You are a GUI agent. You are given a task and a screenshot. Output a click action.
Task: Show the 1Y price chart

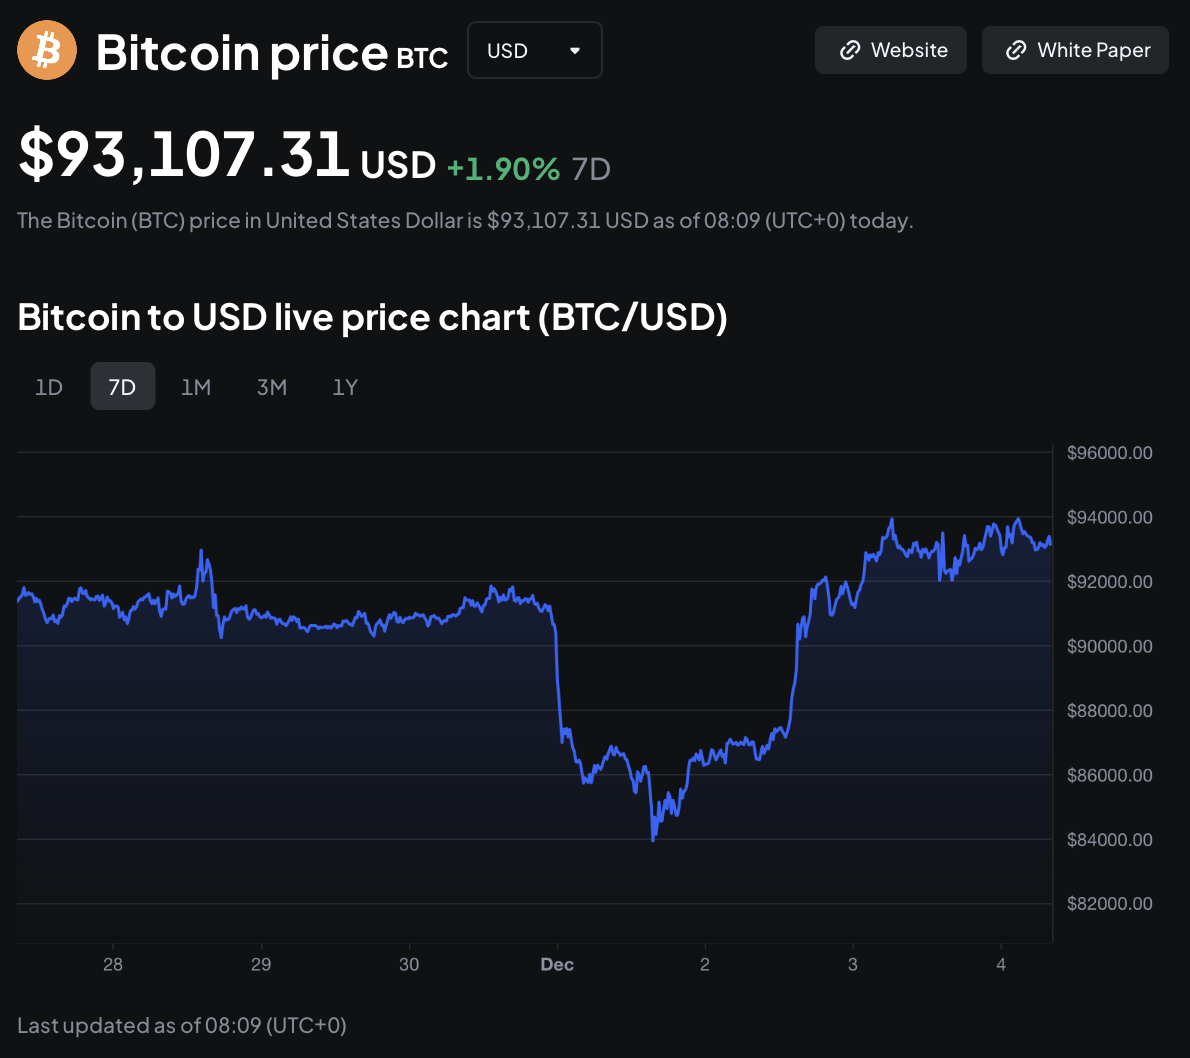click(345, 387)
